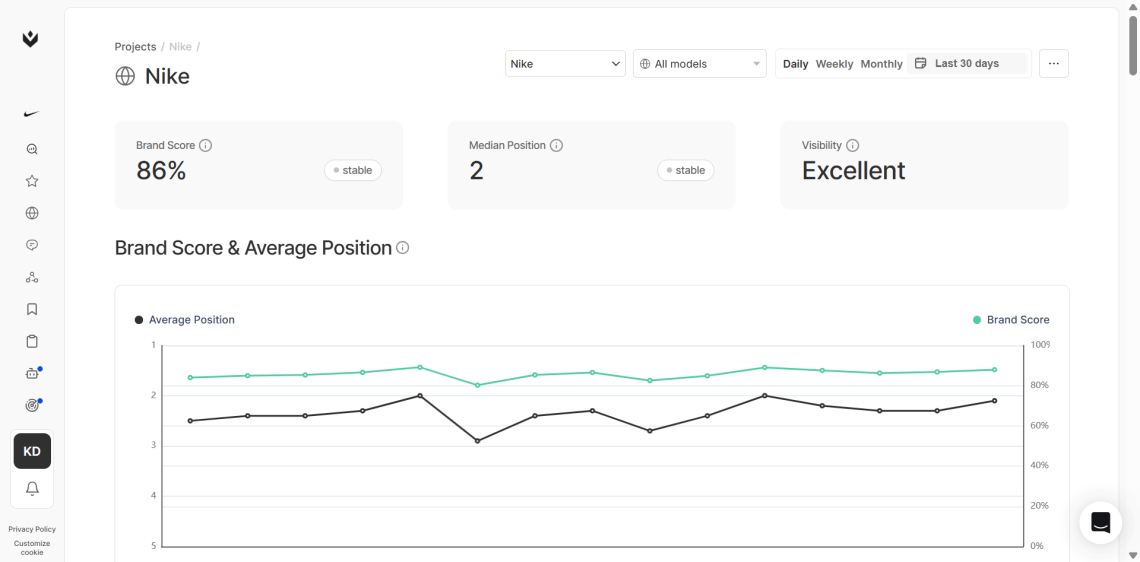Open the Nike swoosh project icon
This screenshot has height=562, width=1140.
click(31, 114)
